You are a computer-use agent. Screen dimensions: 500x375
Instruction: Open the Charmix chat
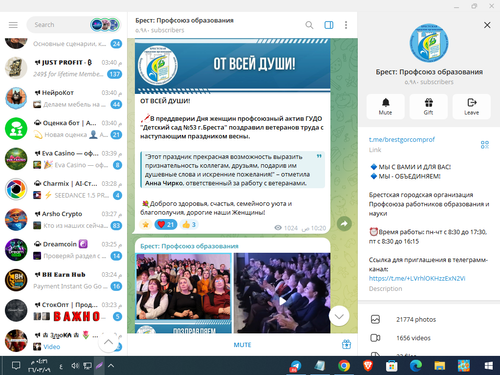pyautogui.click(x=63, y=189)
